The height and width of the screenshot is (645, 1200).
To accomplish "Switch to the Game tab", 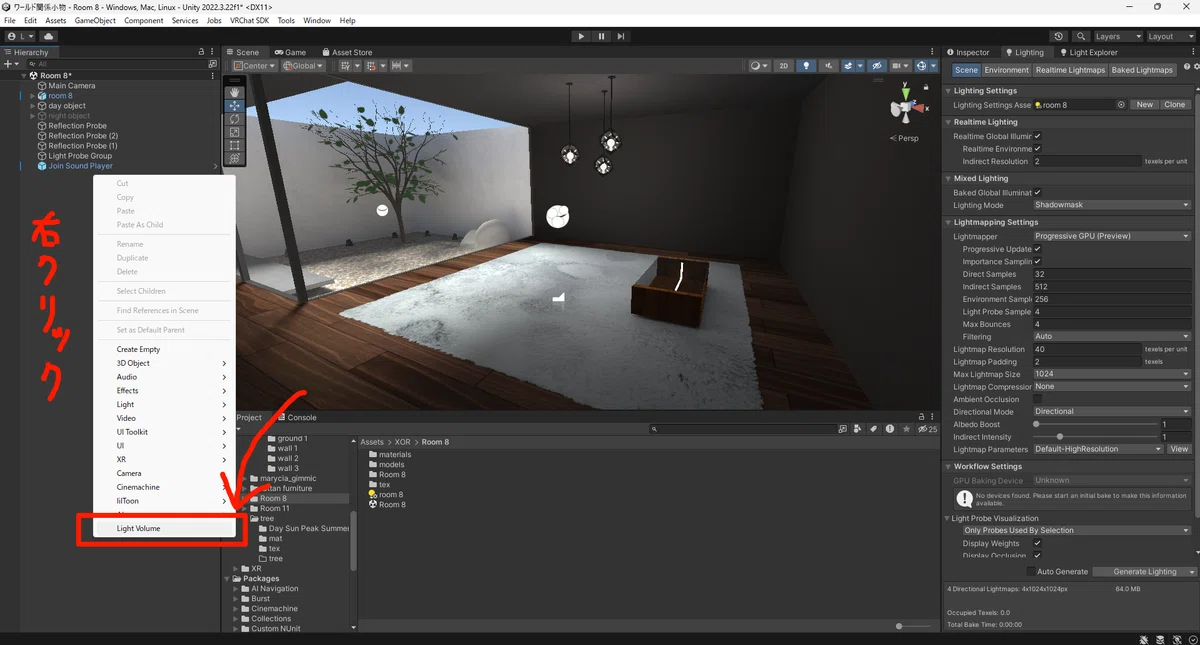I will [290, 52].
